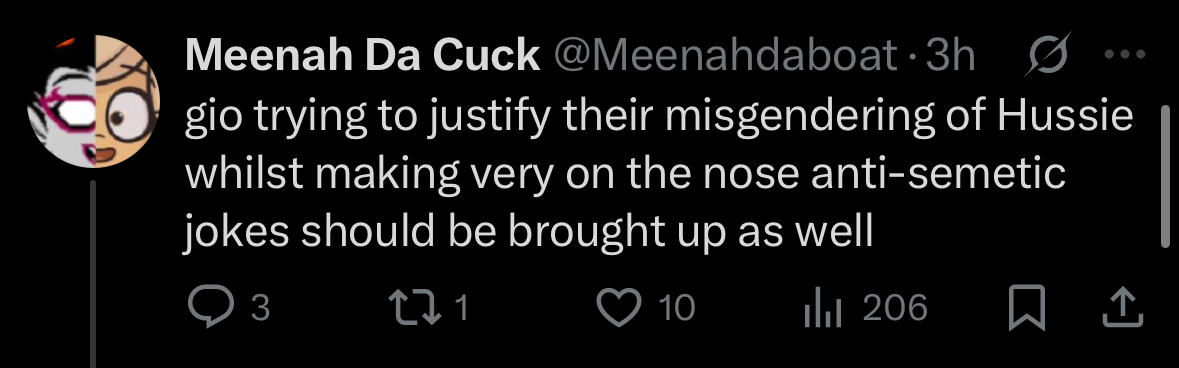
Task: Repost this tweet using the retweet icon
Action: click(414, 308)
